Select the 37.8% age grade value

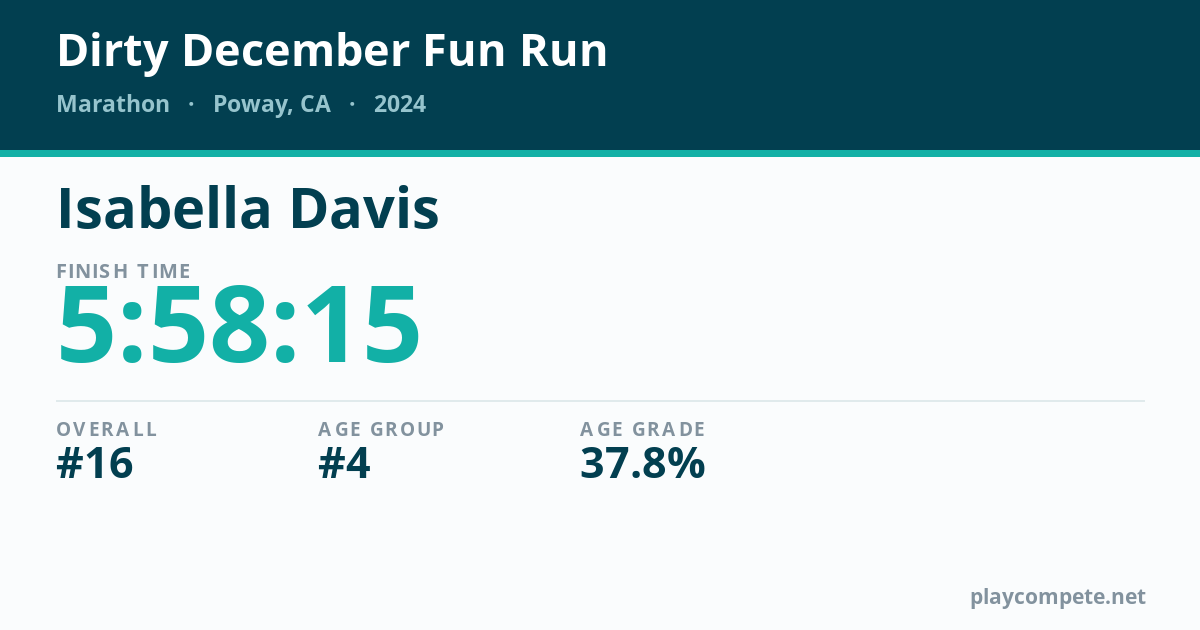click(643, 464)
